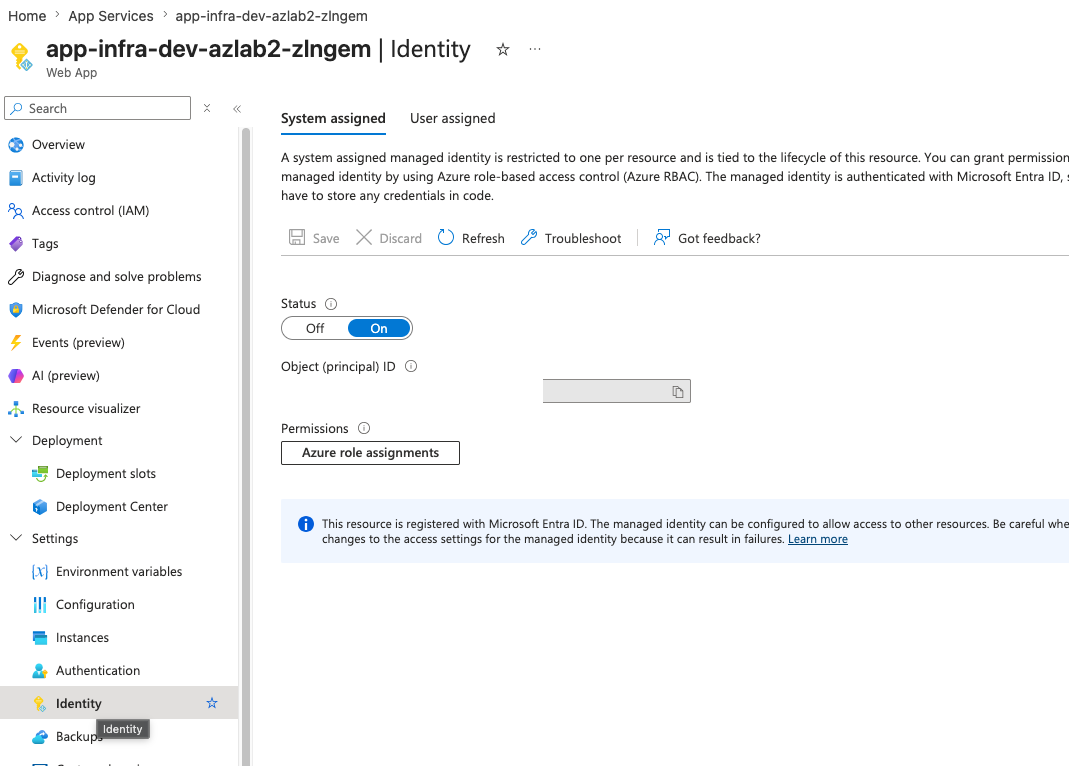Click the Microsoft Defender for Cloud shield icon
Screen dimensions: 1069x766
16,309
